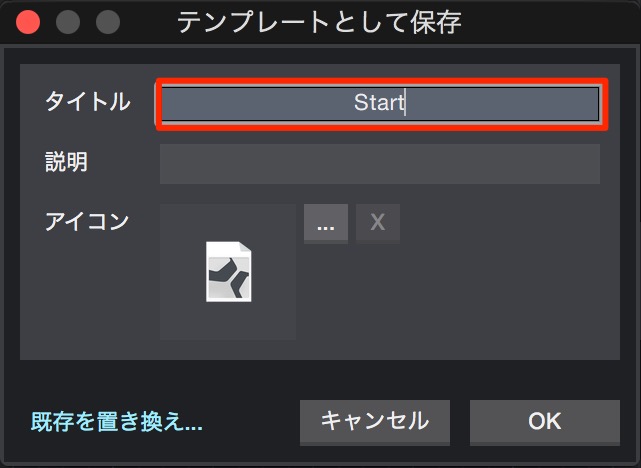Click the Title field containing Start
The width and height of the screenshot is (641, 468).
[x=380, y=104]
